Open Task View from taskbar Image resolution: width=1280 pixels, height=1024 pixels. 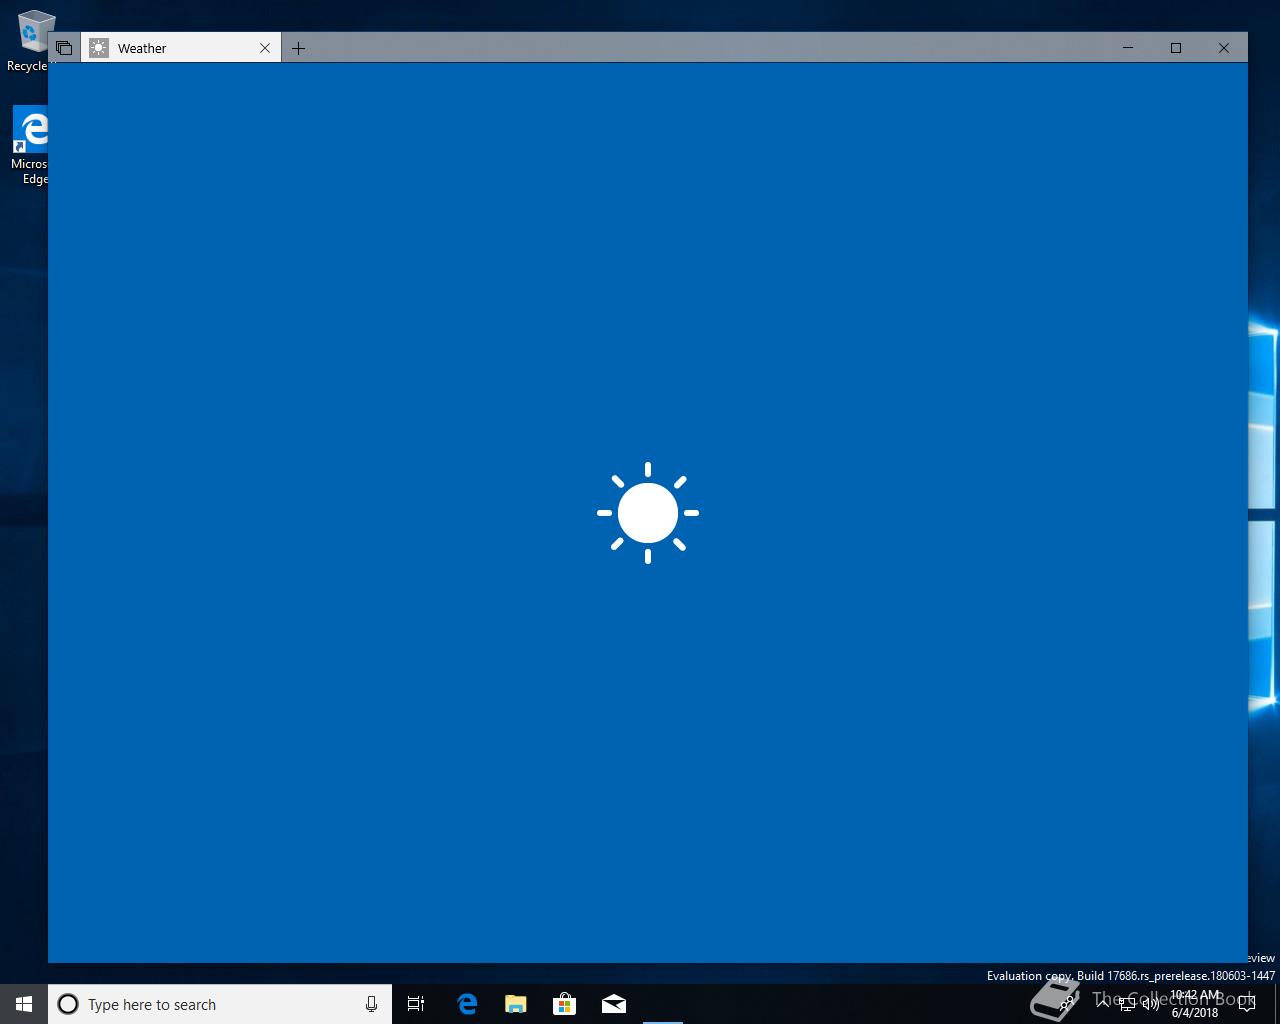pyautogui.click(x=416, y=1004)
